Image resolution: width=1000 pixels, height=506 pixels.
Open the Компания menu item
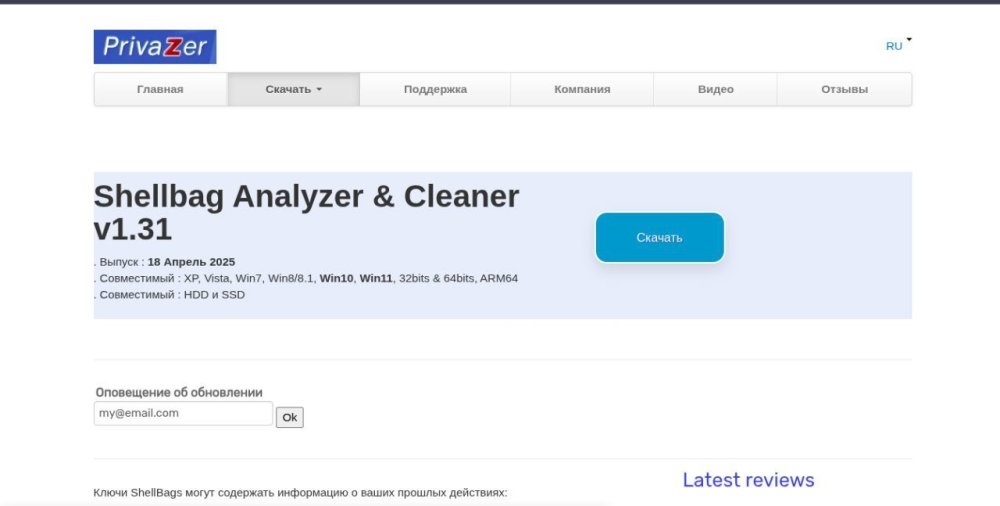(x=582, y=89)
